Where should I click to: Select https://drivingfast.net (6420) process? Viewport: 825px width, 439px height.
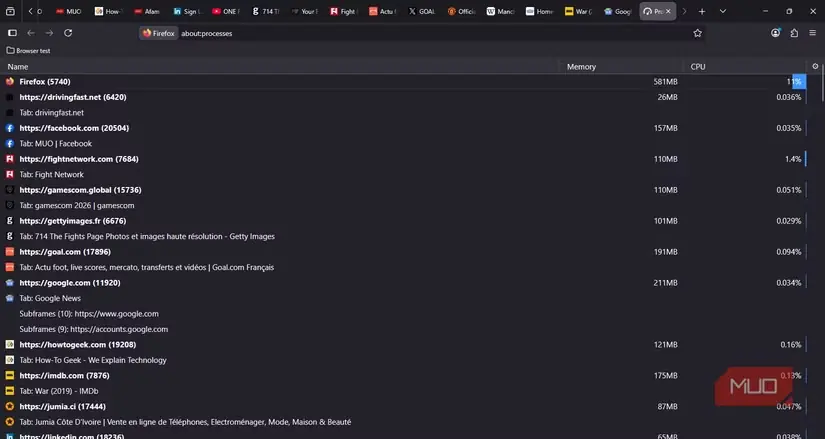pyautogui.click(x=405, y=97)
